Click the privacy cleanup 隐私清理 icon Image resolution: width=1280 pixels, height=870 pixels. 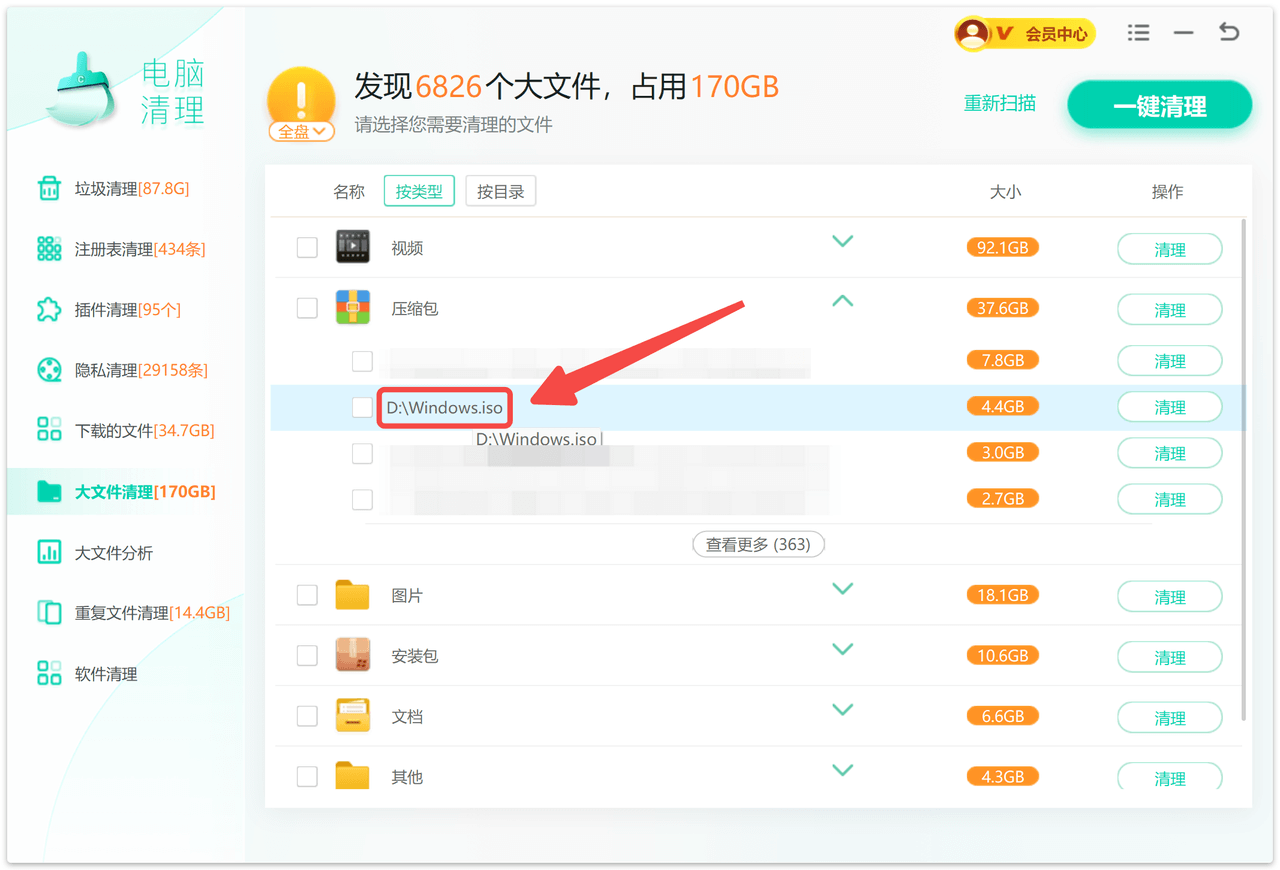pos(49,370)
